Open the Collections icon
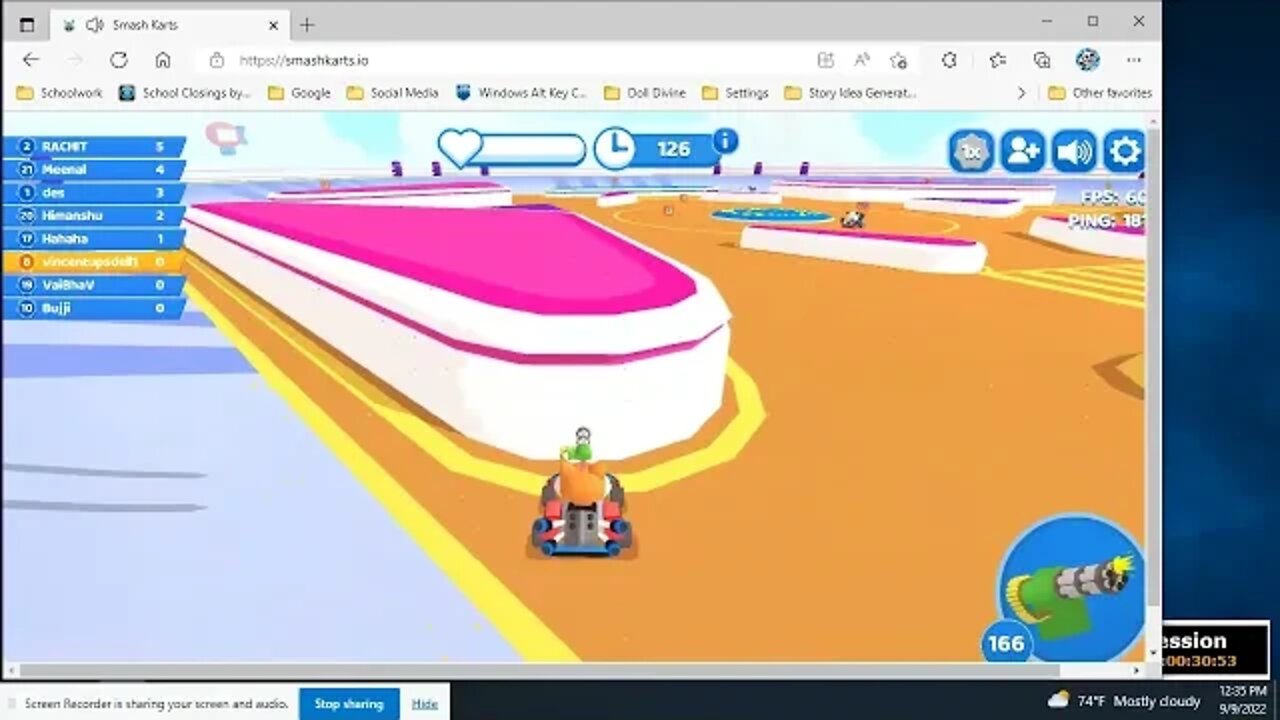 click(x=1042, y=60)
